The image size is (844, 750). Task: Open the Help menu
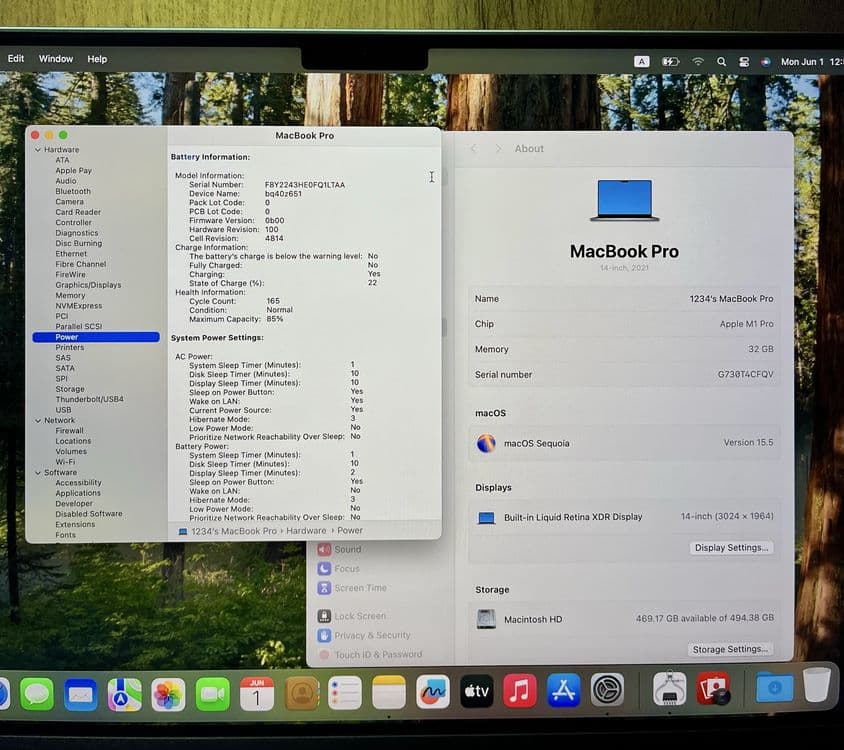(97, 59)
